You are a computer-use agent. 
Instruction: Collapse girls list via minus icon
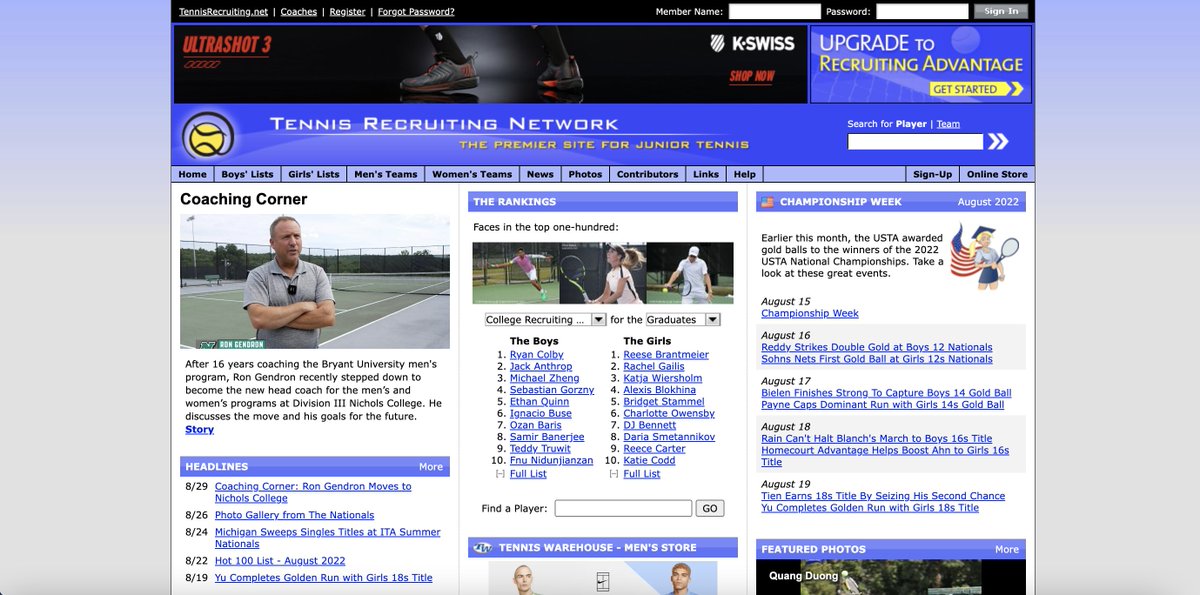(x=614, y=474)
